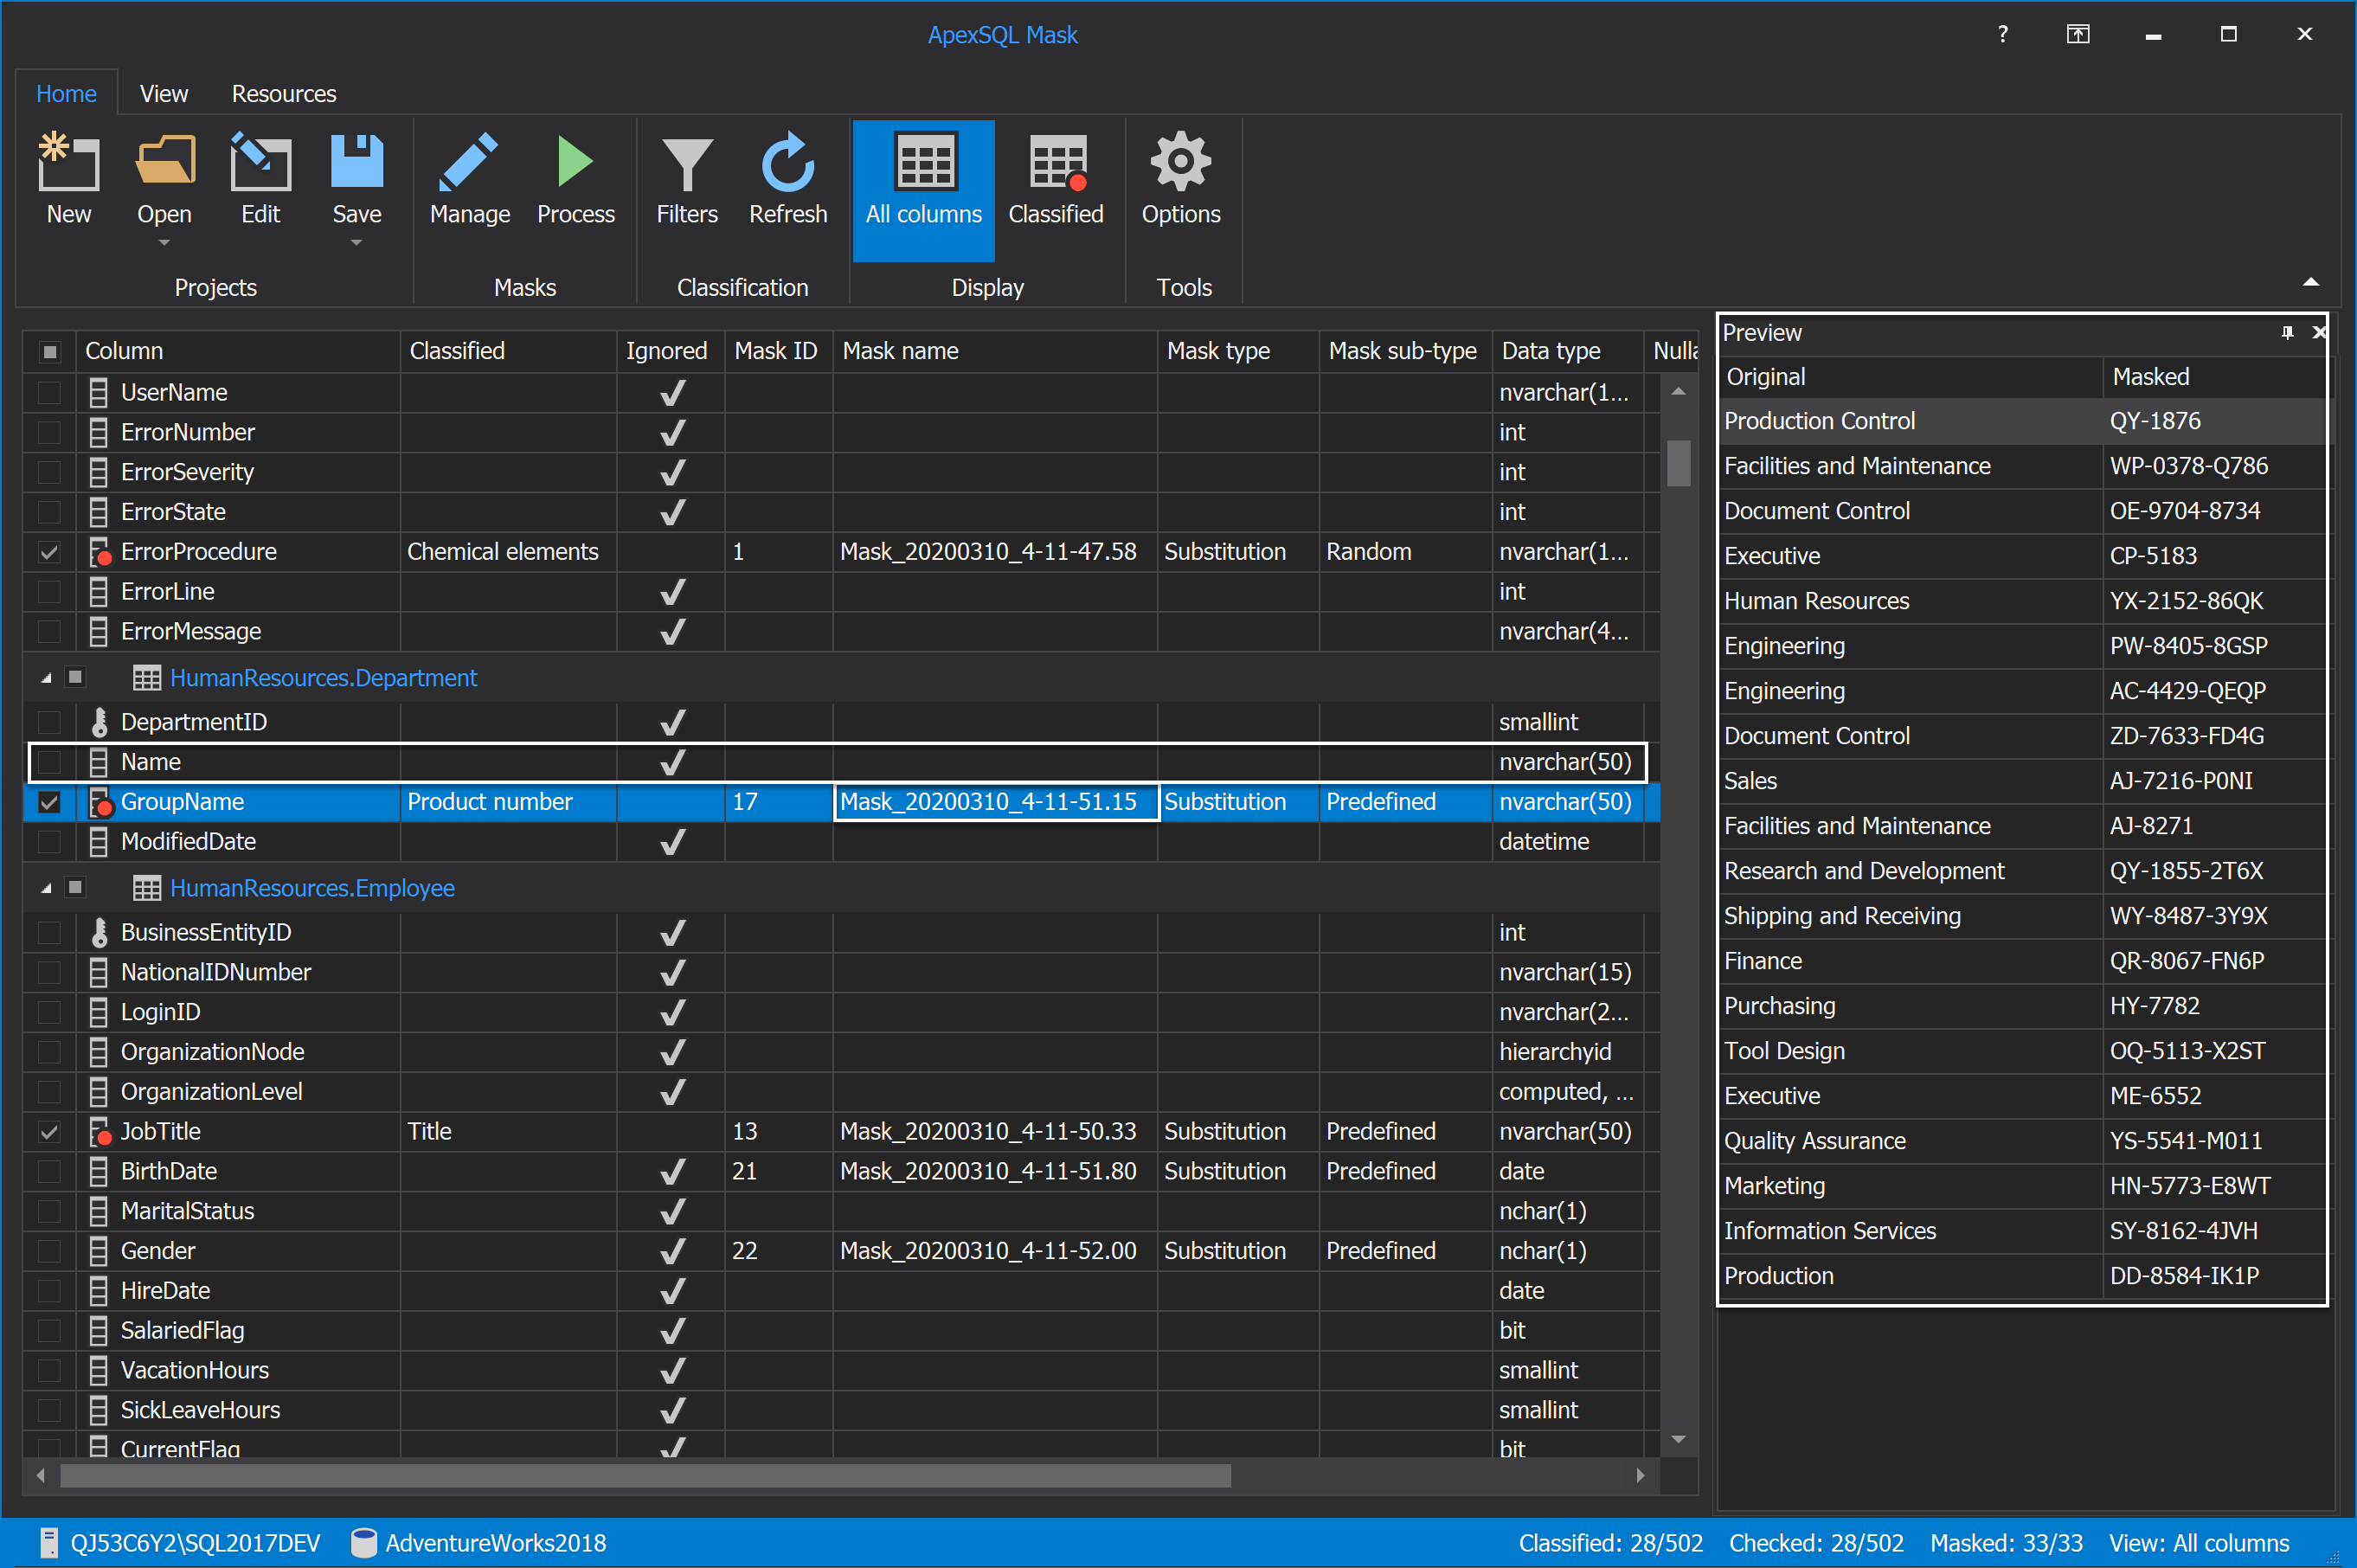
Task: Click the column icon next to UserName
Action: coord(98,392)
